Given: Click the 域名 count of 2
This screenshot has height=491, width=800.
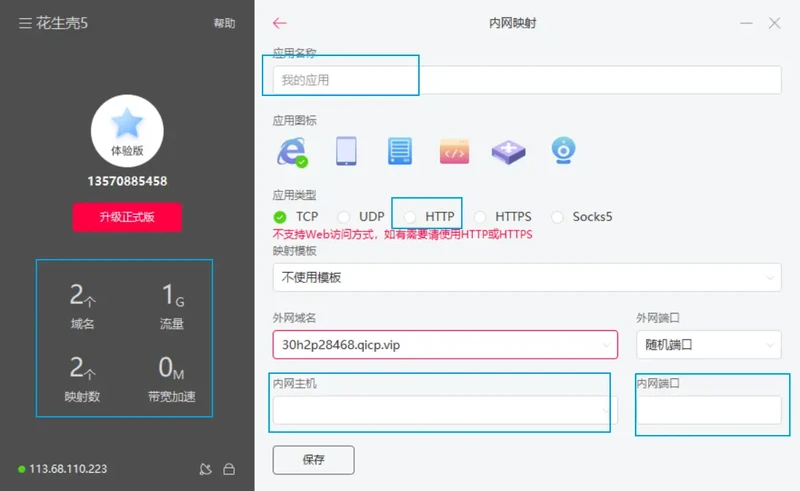Looking at the screenshot, I should tap(82, 306).
